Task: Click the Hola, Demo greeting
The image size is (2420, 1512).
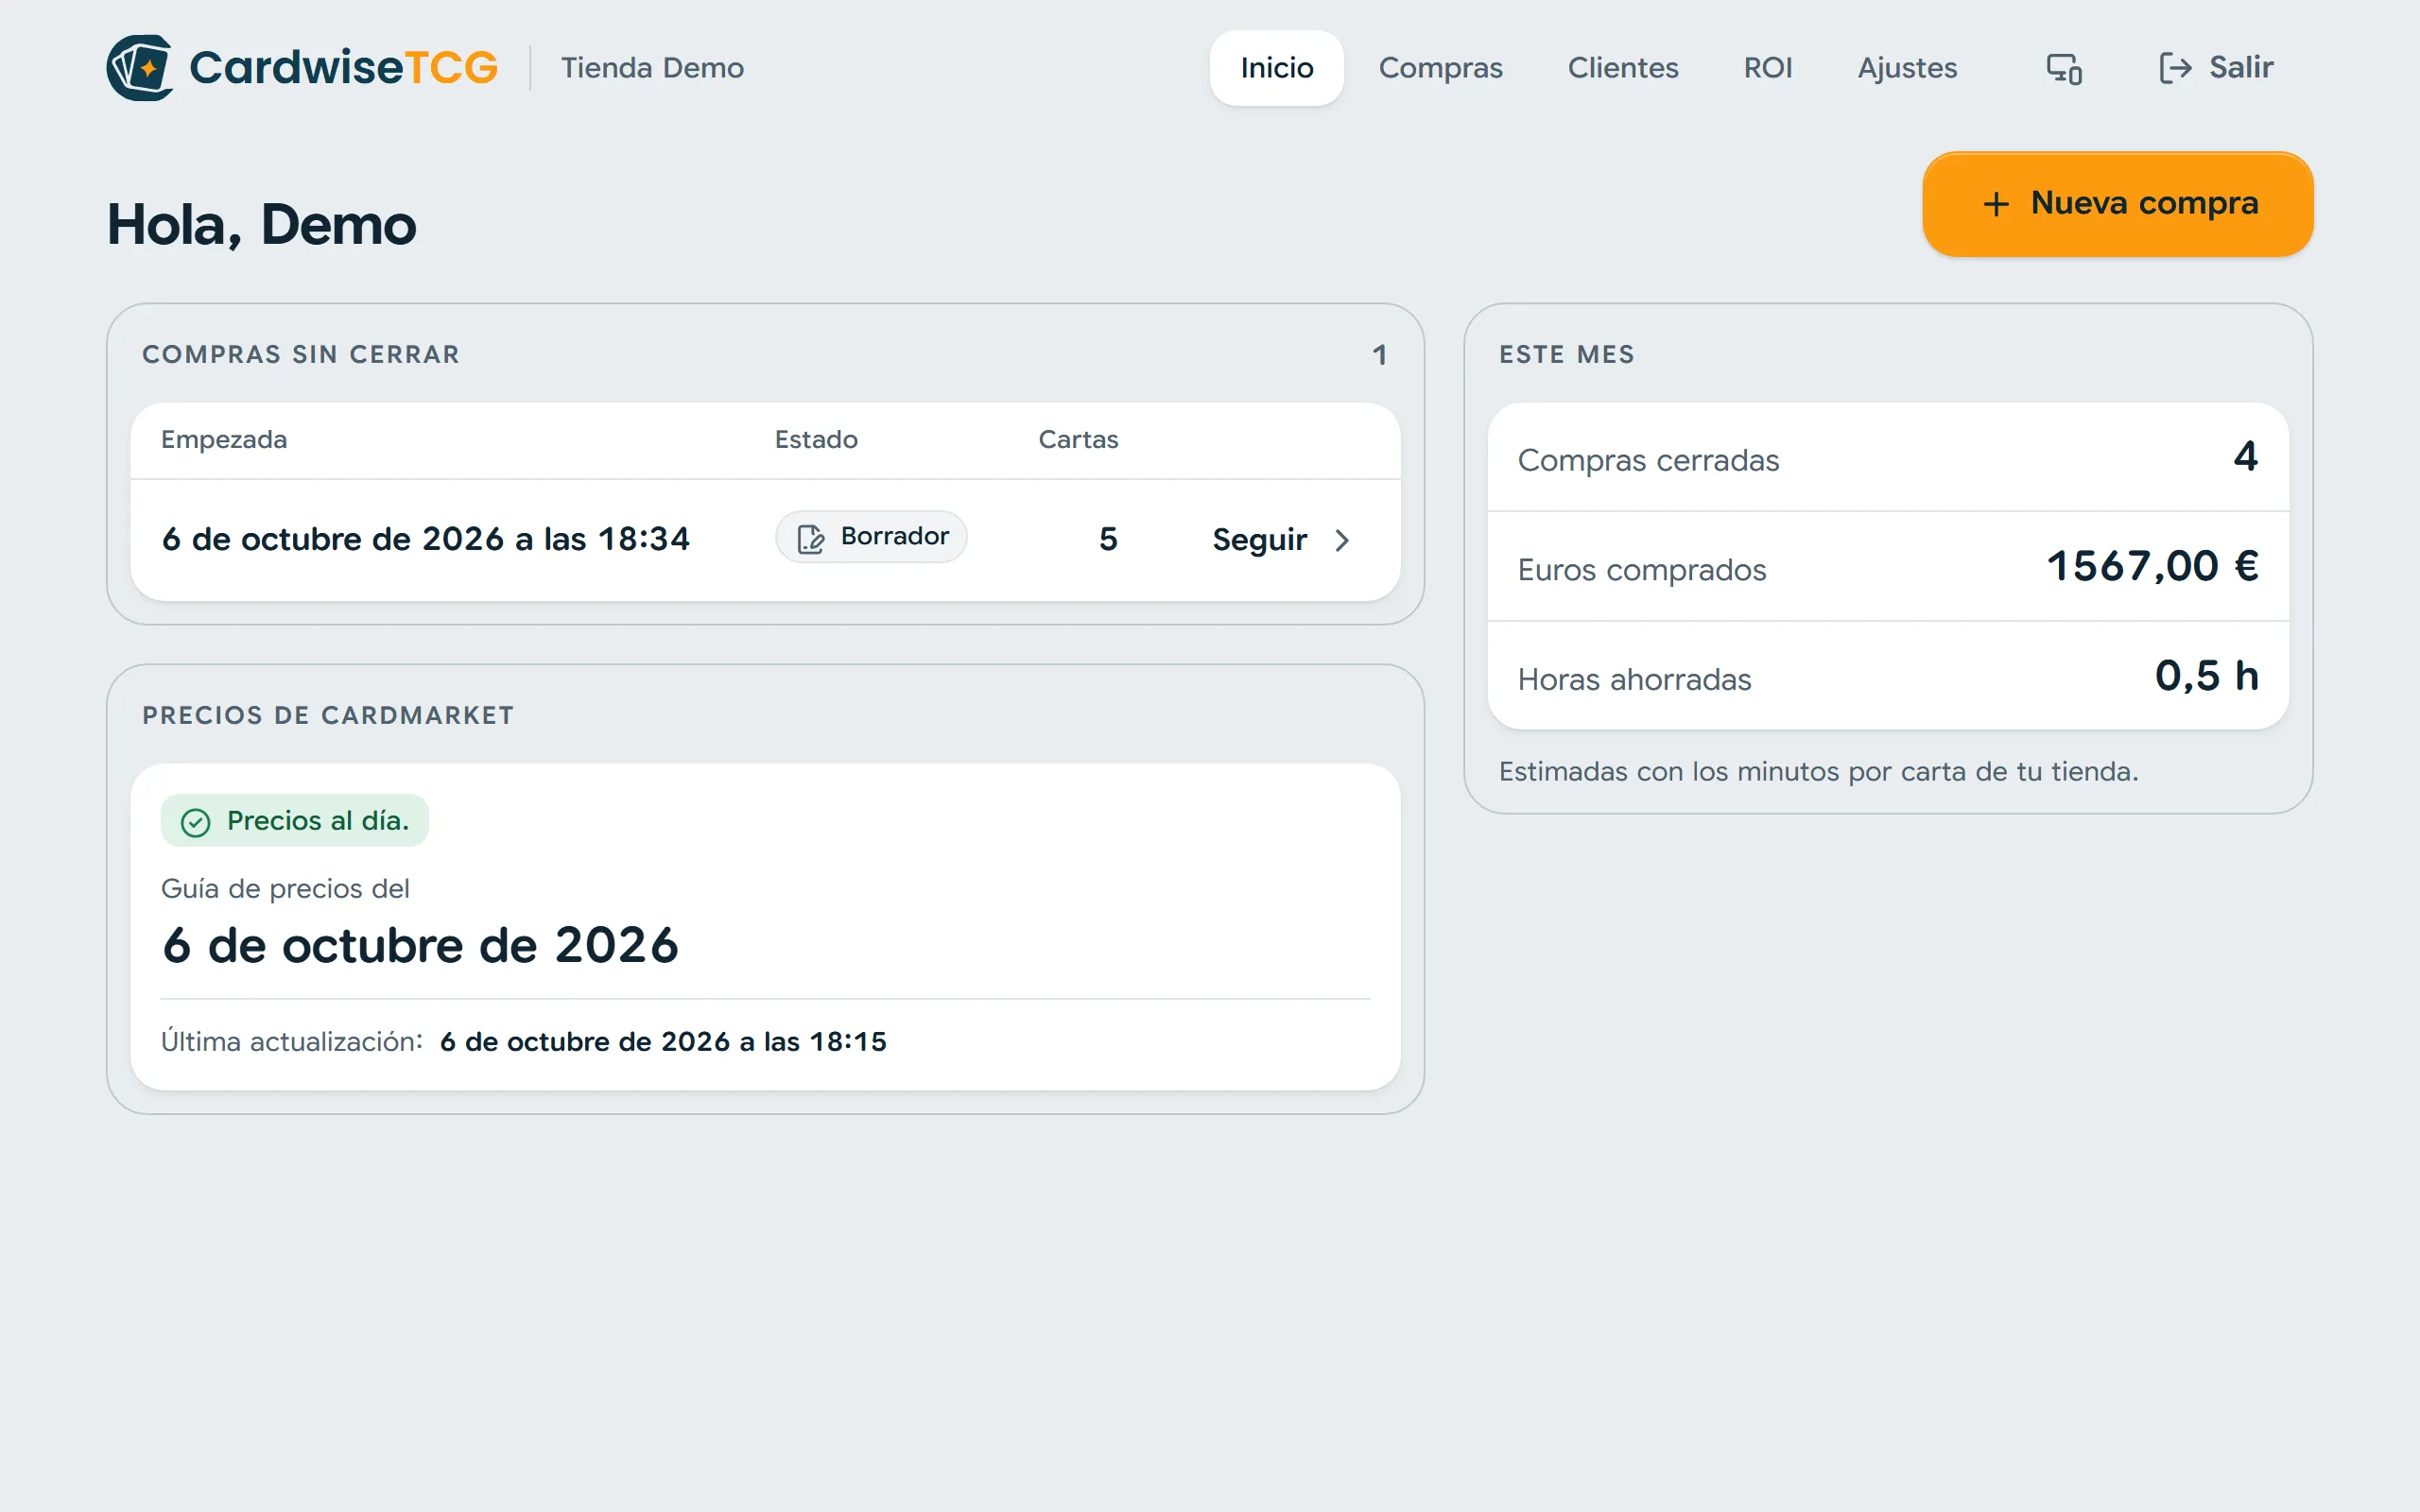Action: pyautogui.click(x=261, y=225)
